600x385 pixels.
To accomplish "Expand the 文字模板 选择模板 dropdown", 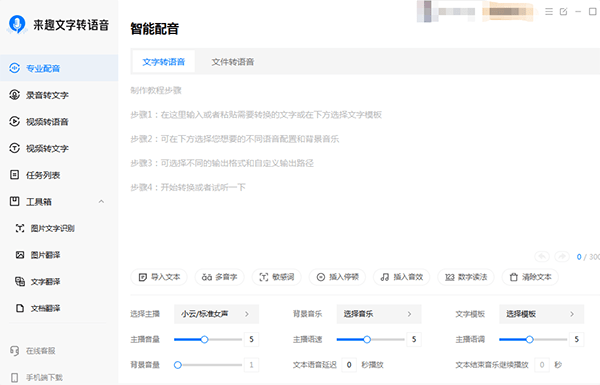I will click(541, 314).
